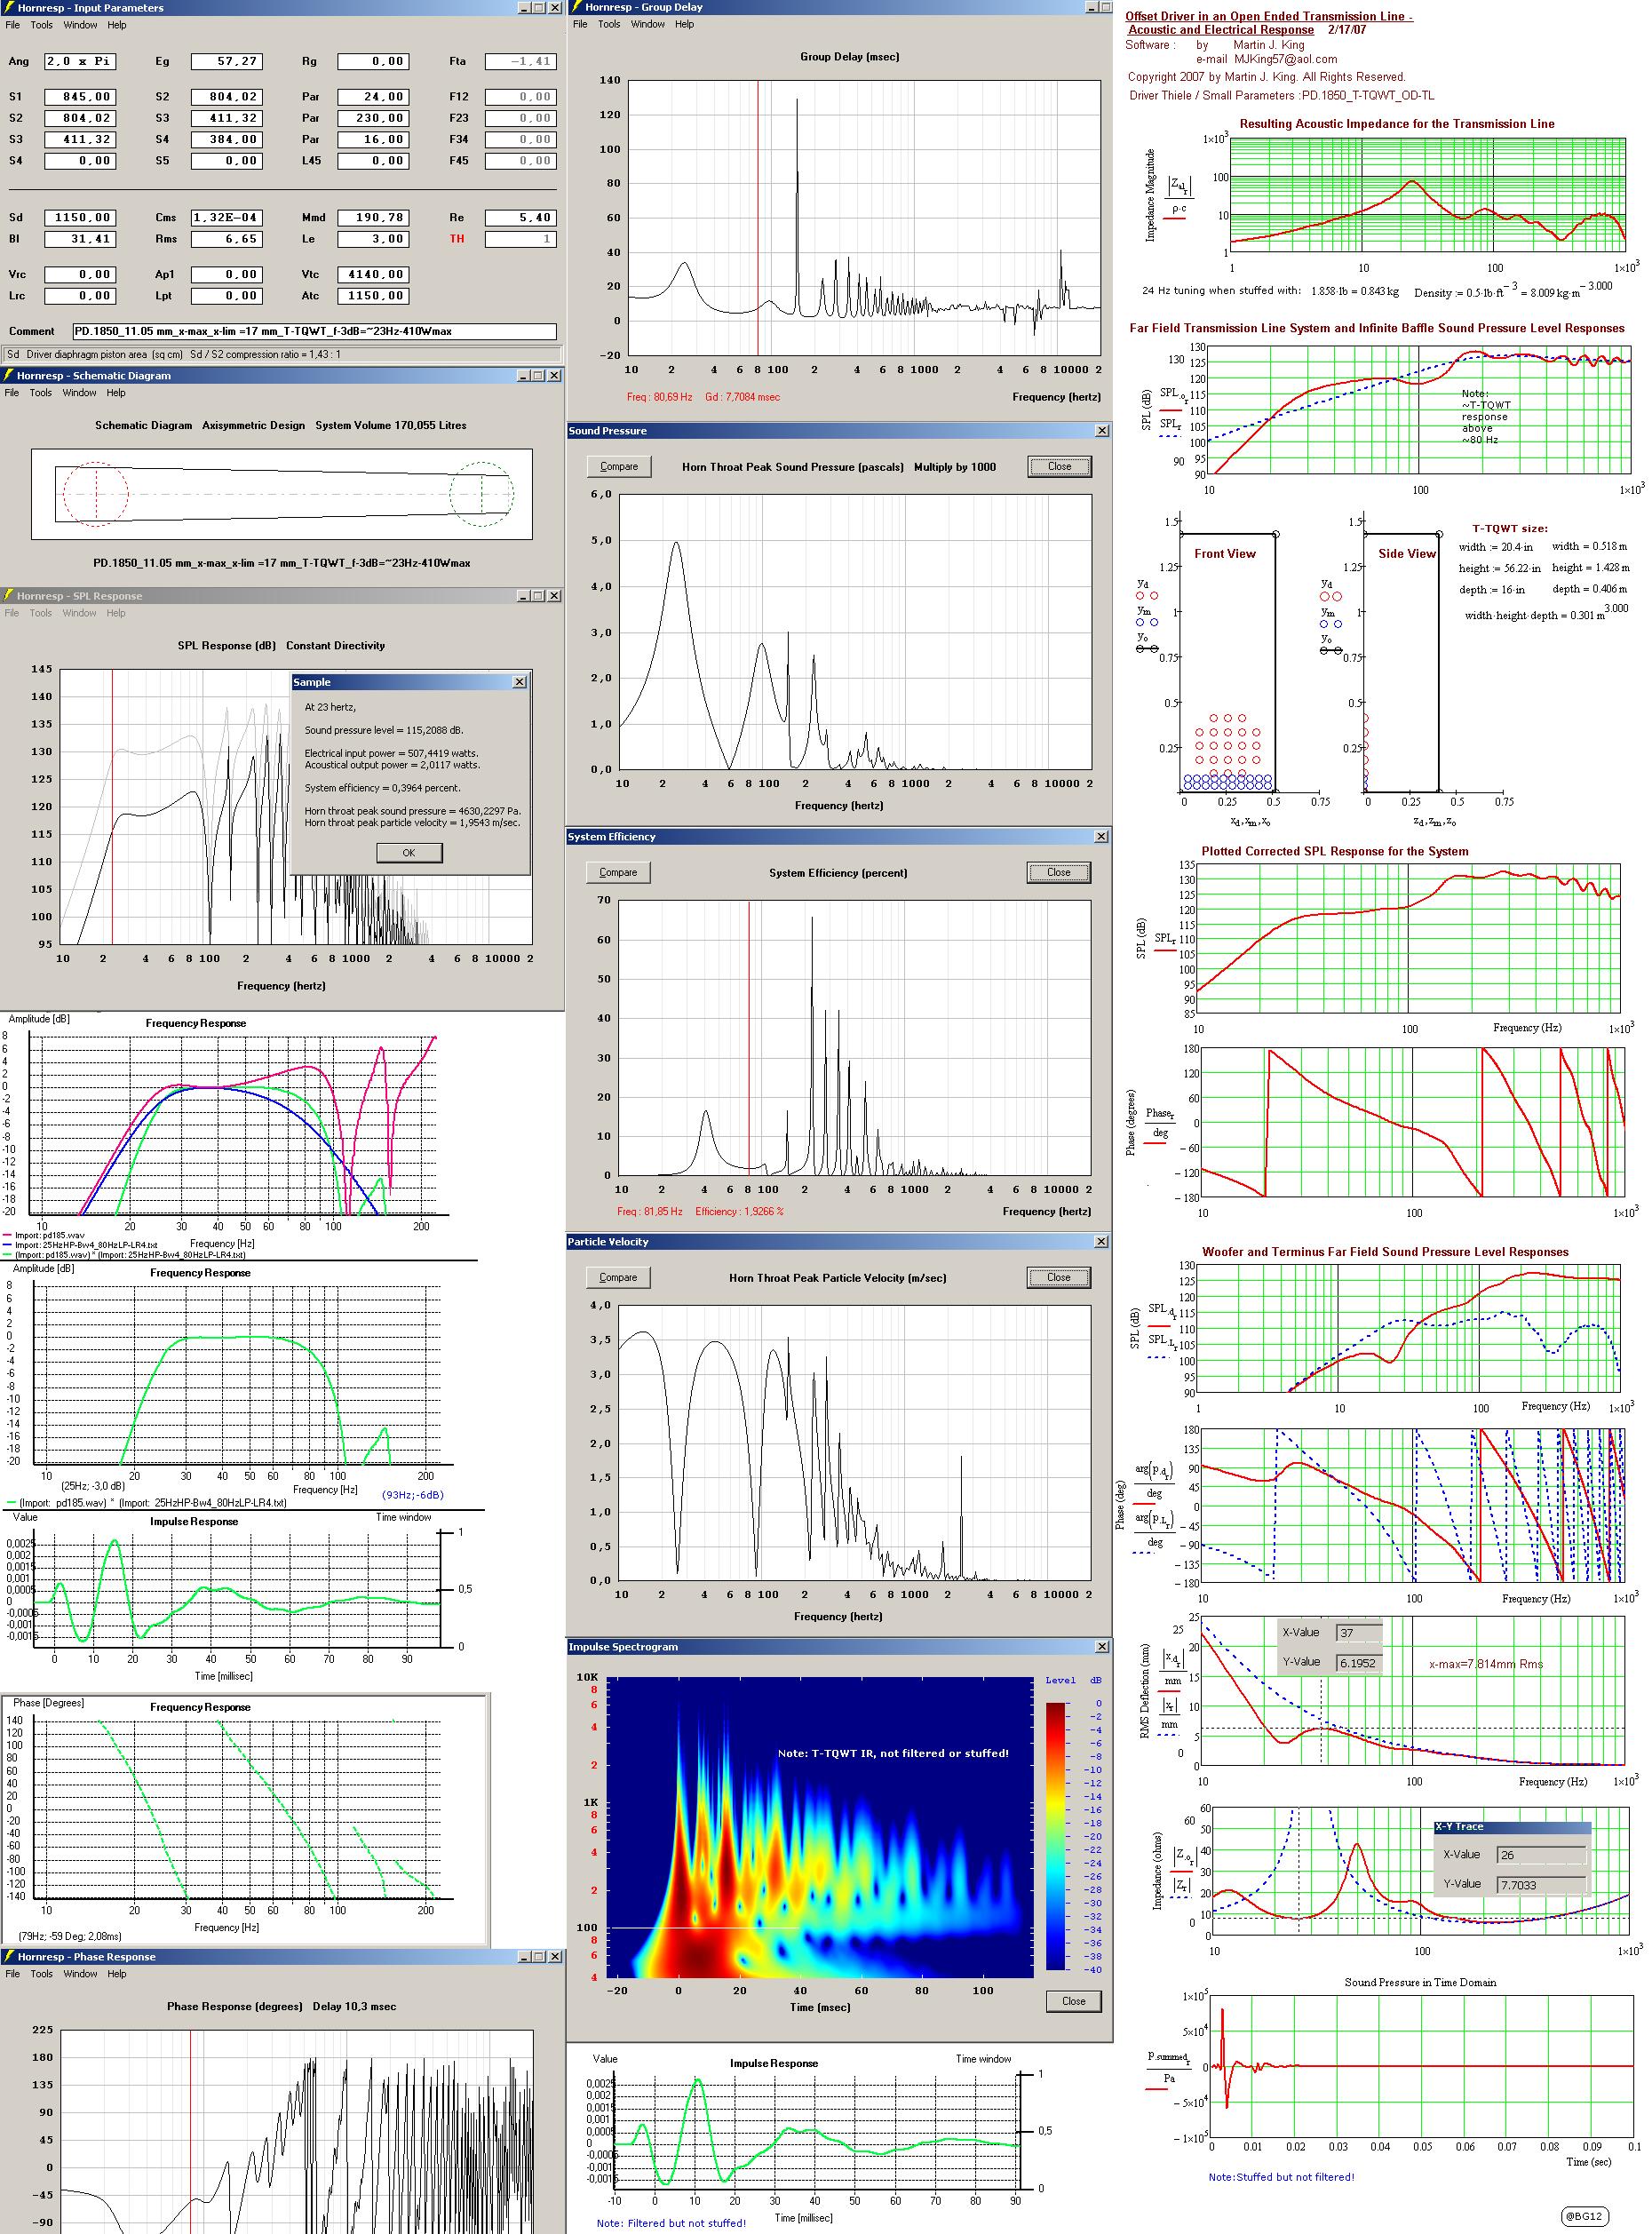This screenshot has height=2234, width=1652.
Task: Click the Sd field showing 1150,00
Action: [x=80, y=218]
